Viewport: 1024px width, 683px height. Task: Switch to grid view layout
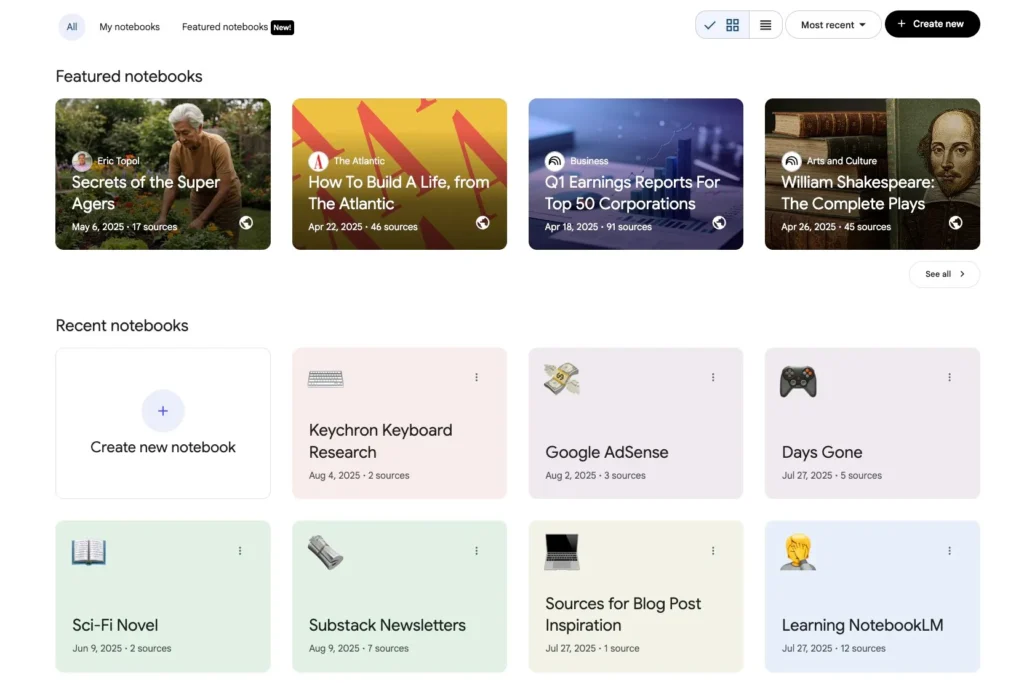point(732,25)
